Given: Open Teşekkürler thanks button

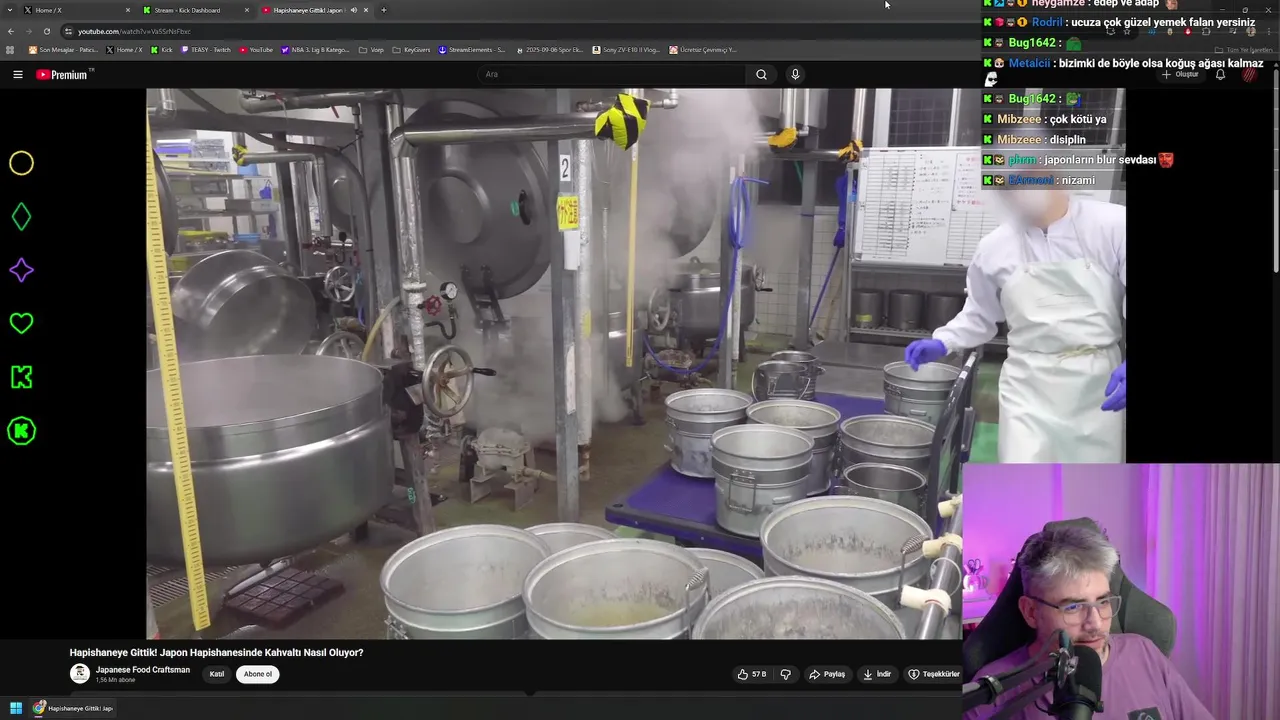Looking at the screenshot, I should point(934,674).
